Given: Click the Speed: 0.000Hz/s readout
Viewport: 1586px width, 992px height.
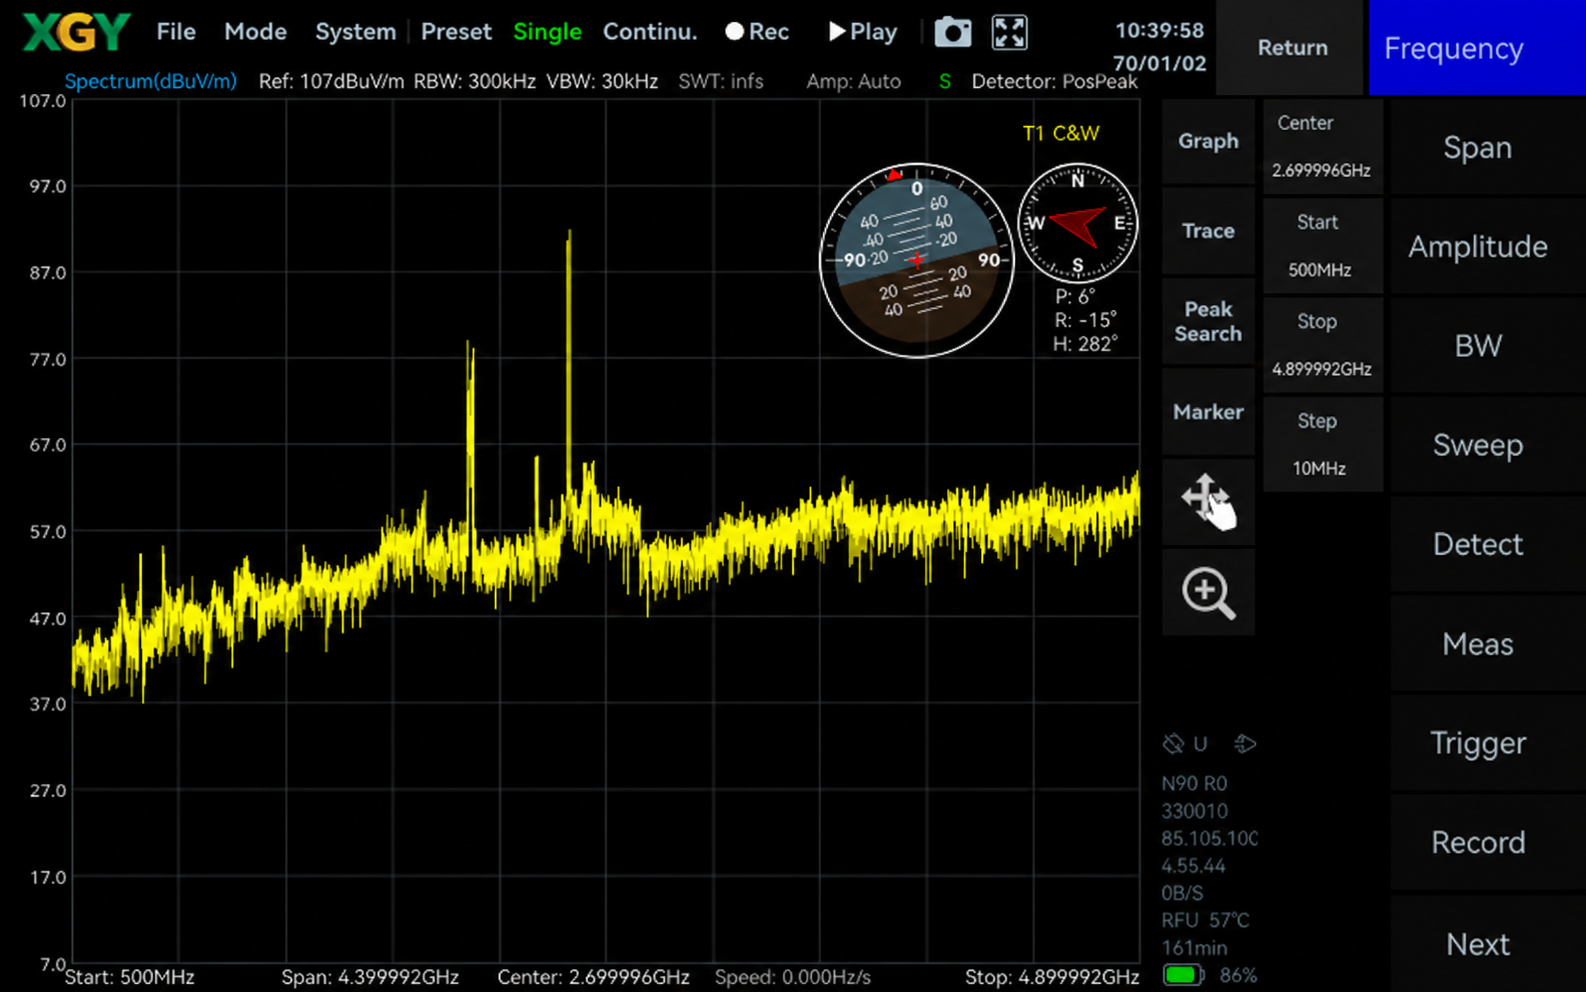Looking at the screenshot, I should (x=792, y=977).
